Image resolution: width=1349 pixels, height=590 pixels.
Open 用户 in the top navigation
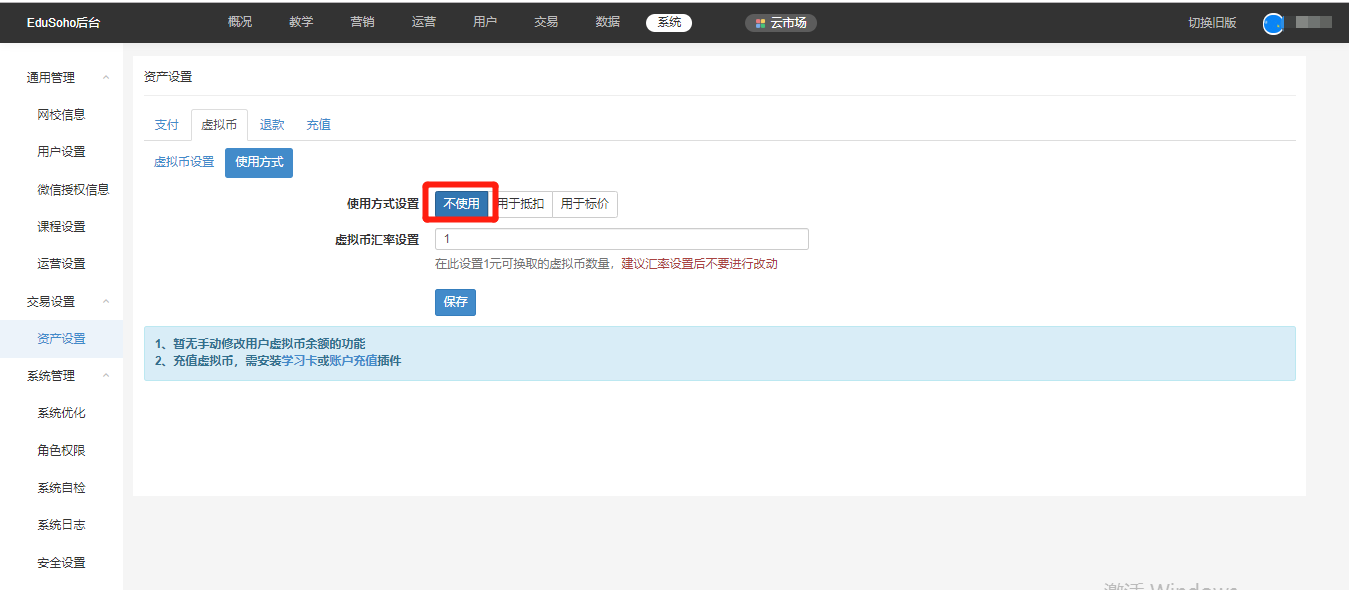485,22
